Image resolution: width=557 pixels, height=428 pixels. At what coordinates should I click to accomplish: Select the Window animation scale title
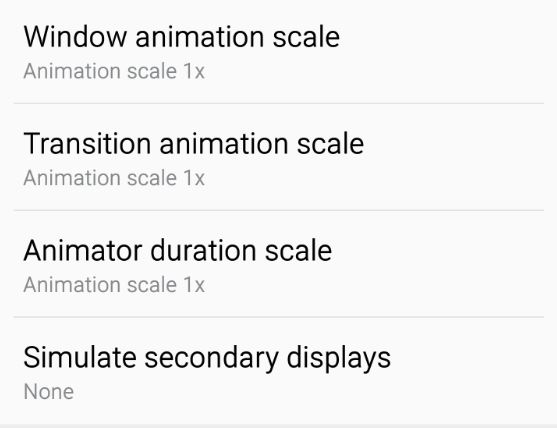click(182, 37)
